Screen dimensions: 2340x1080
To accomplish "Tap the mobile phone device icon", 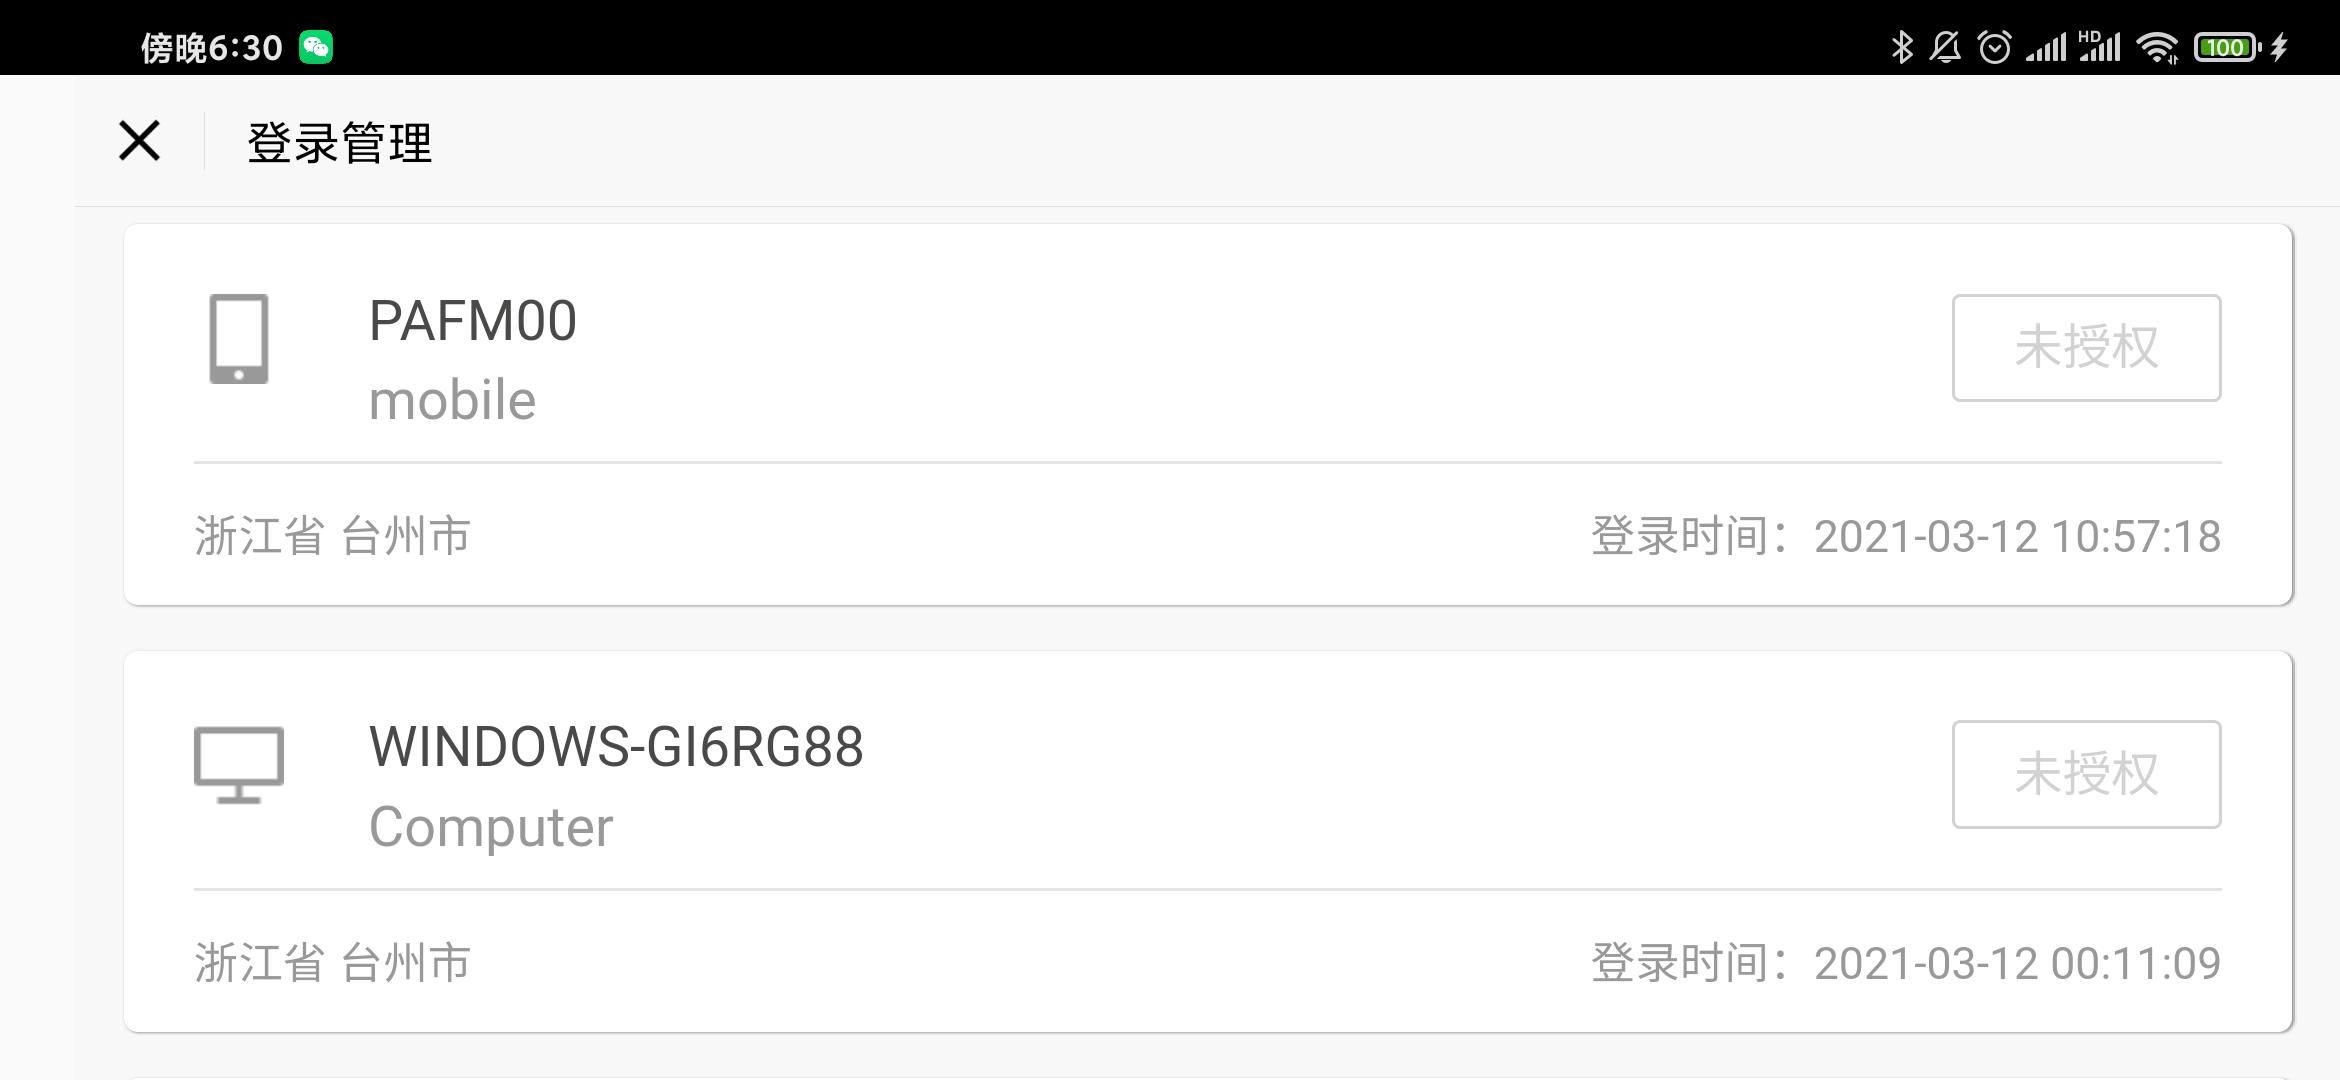I will pyautogui.click(x=239, y=338).
